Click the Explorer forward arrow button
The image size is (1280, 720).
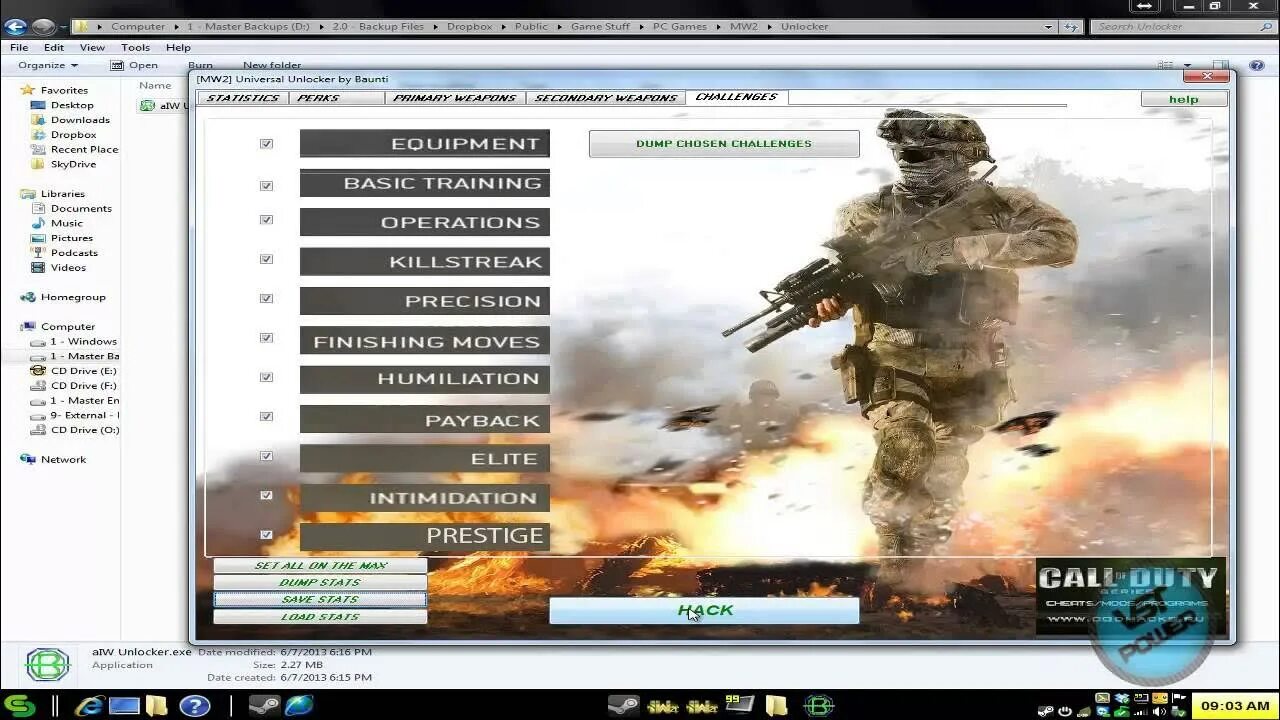click(x=43, y=27)
